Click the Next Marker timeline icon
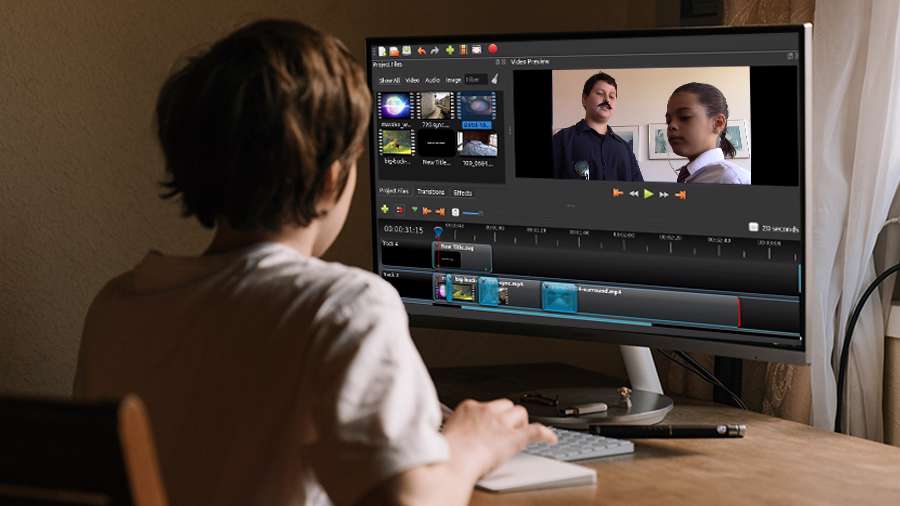The height and width of the screenshot is (506, 900). pos(440,212)
